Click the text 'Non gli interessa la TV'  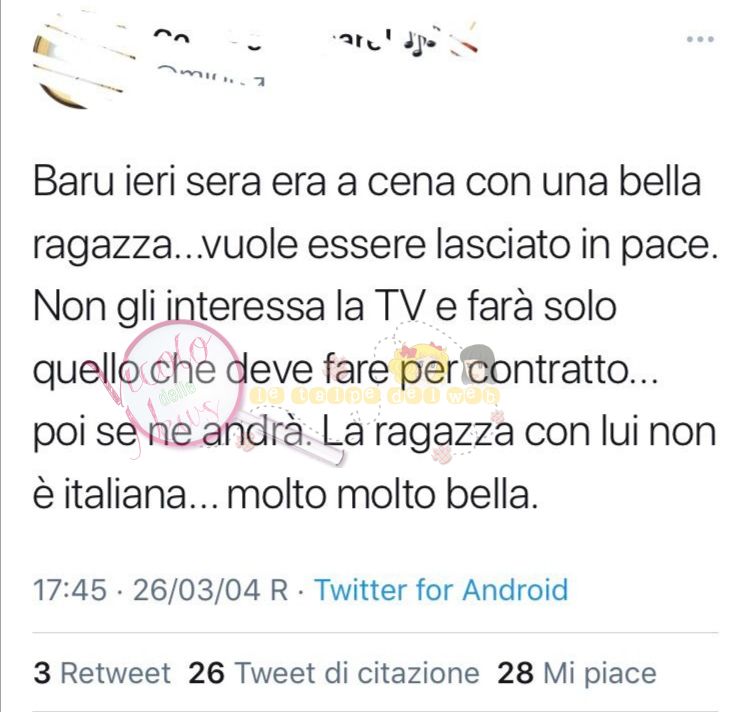[230, 307]
